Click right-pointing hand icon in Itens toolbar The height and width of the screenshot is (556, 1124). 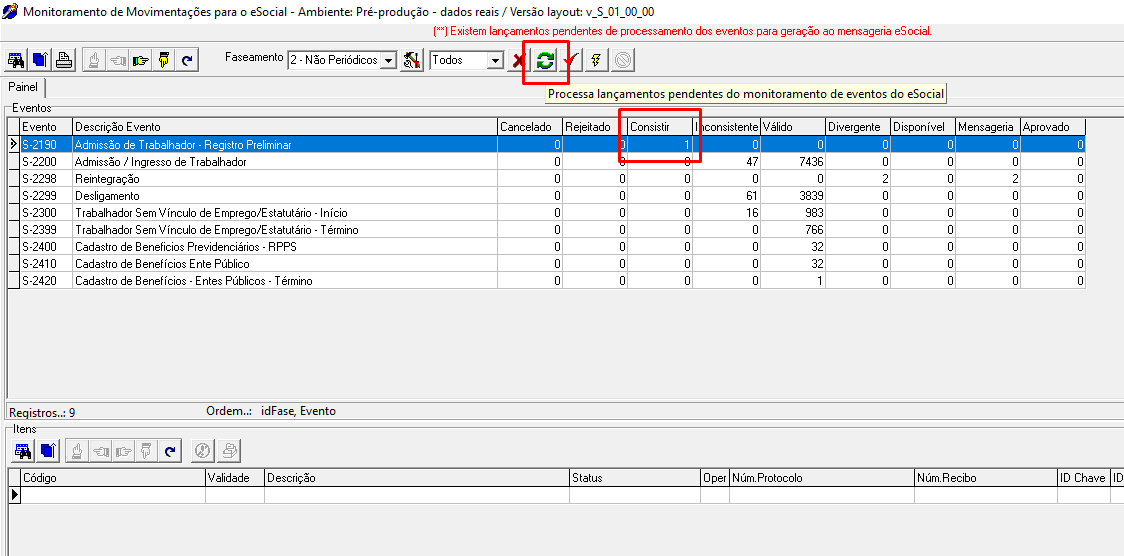pyautogui.click(x=123, y=451)
